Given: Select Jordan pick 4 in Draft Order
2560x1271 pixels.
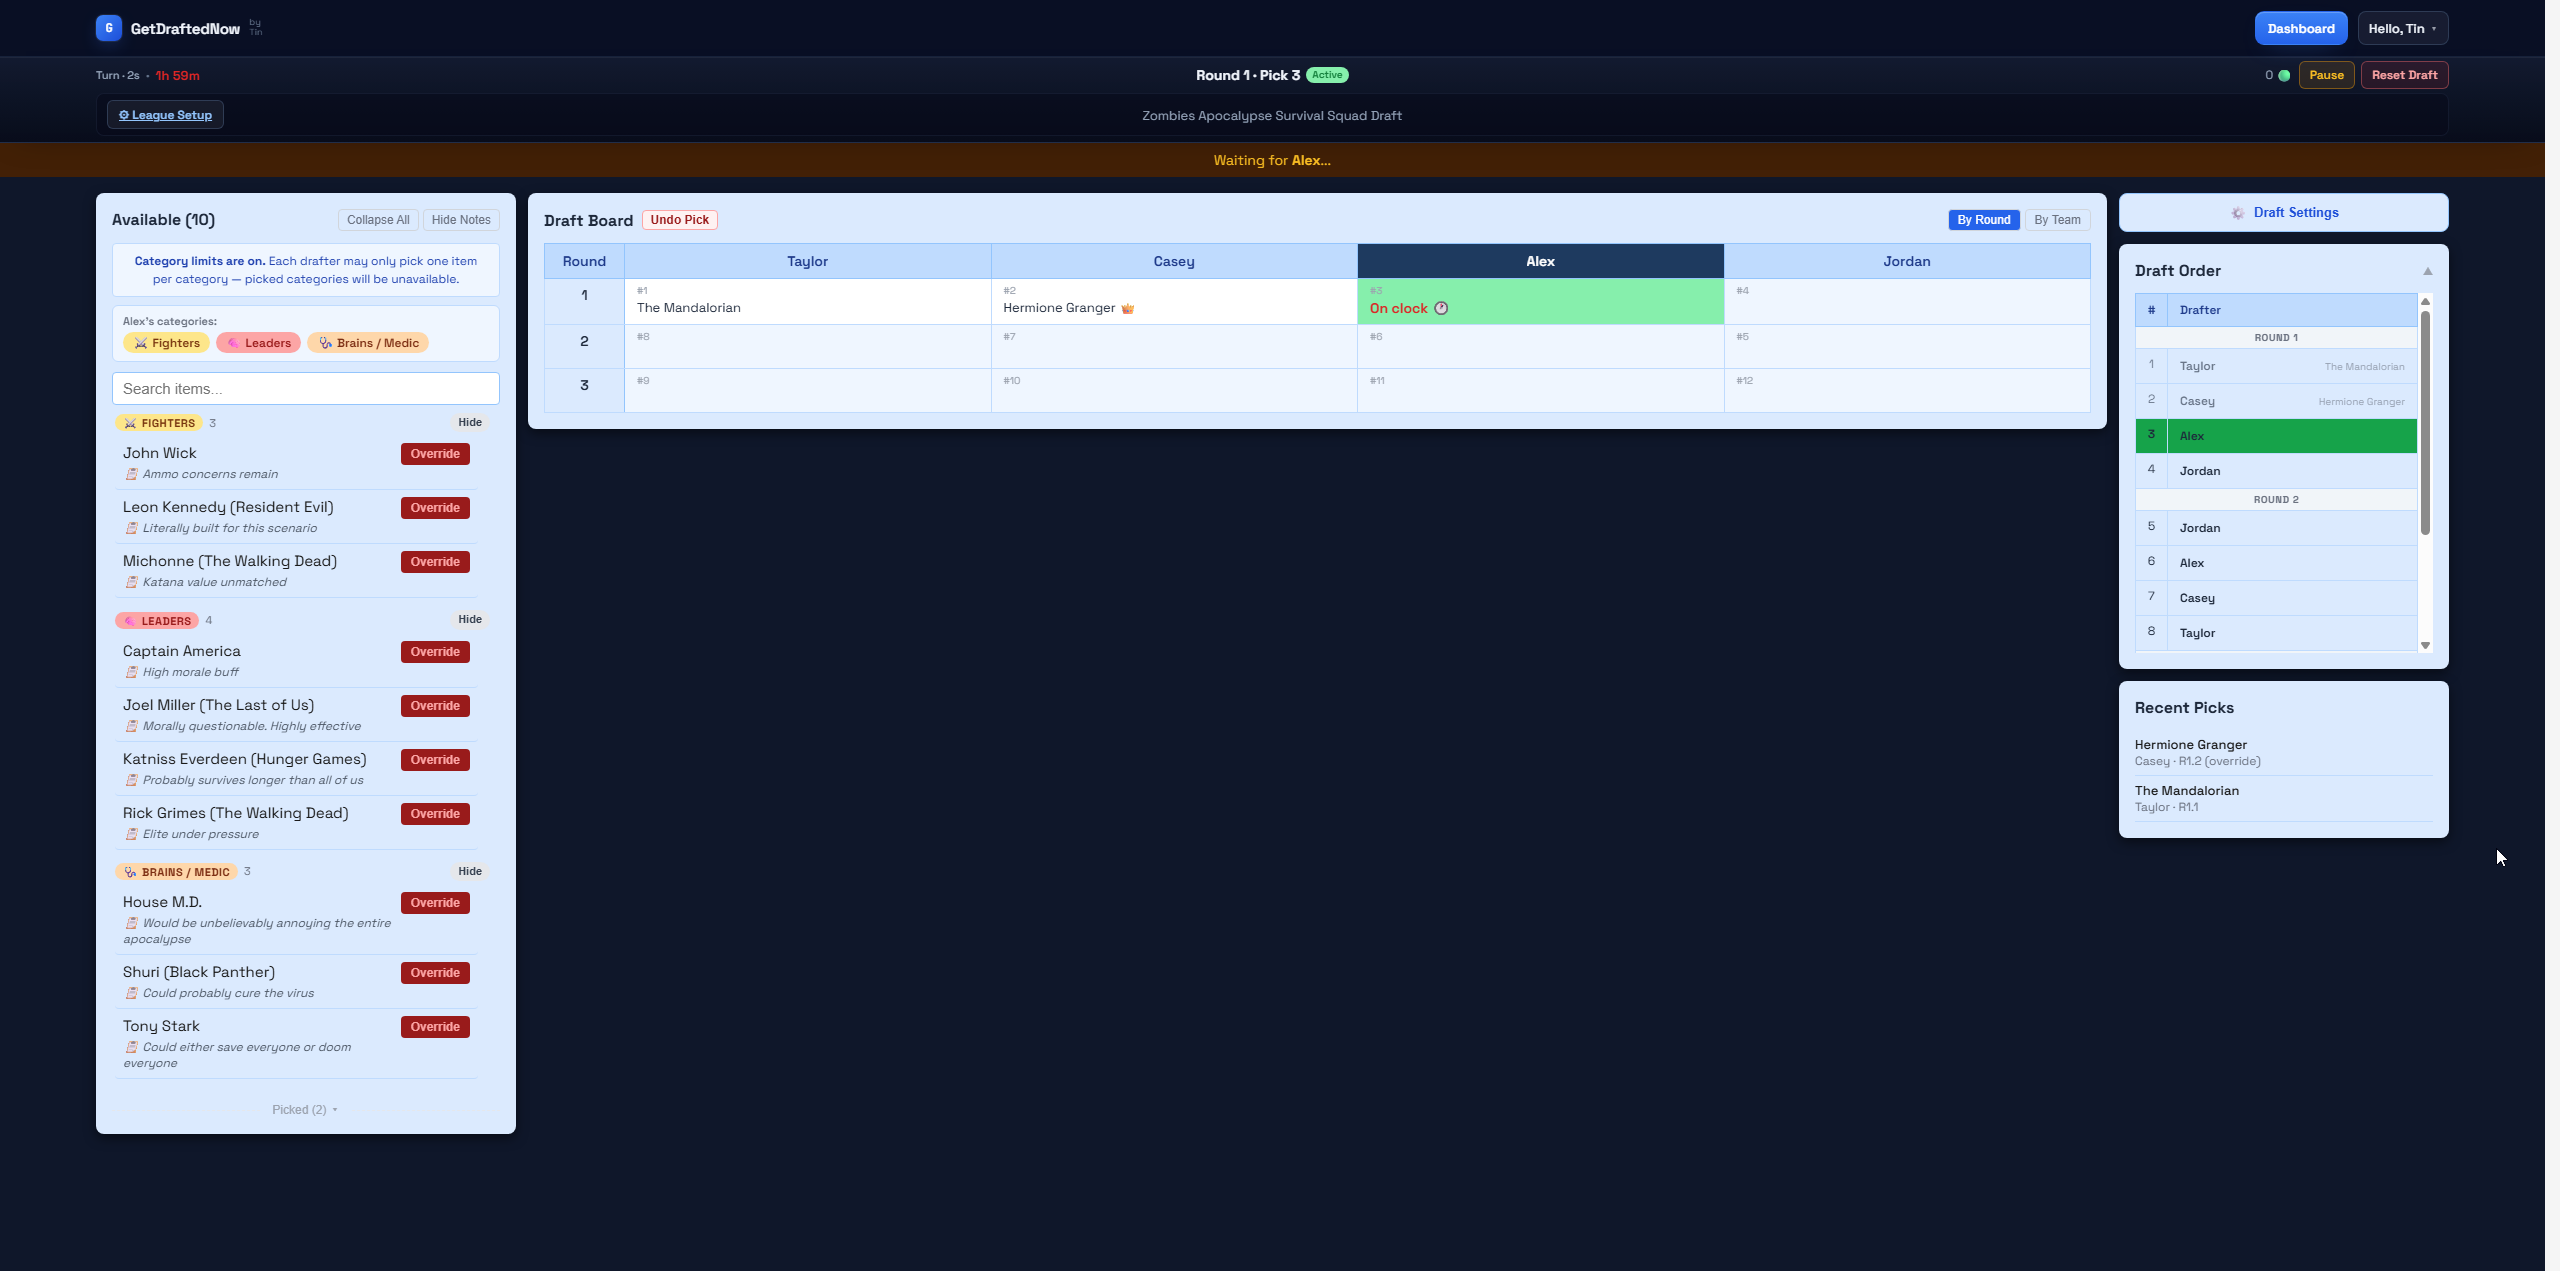Looking at the screenshot, I should tap(2276, 471).
